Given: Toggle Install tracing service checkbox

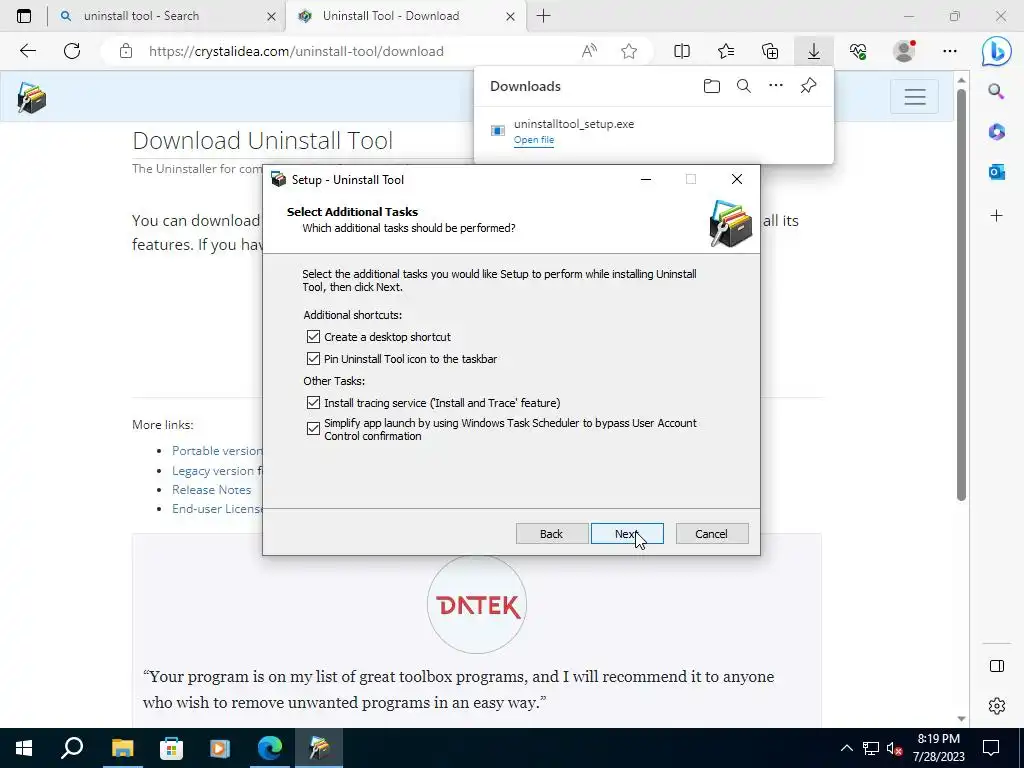Looking at the screenshot, I should point(313,403).
